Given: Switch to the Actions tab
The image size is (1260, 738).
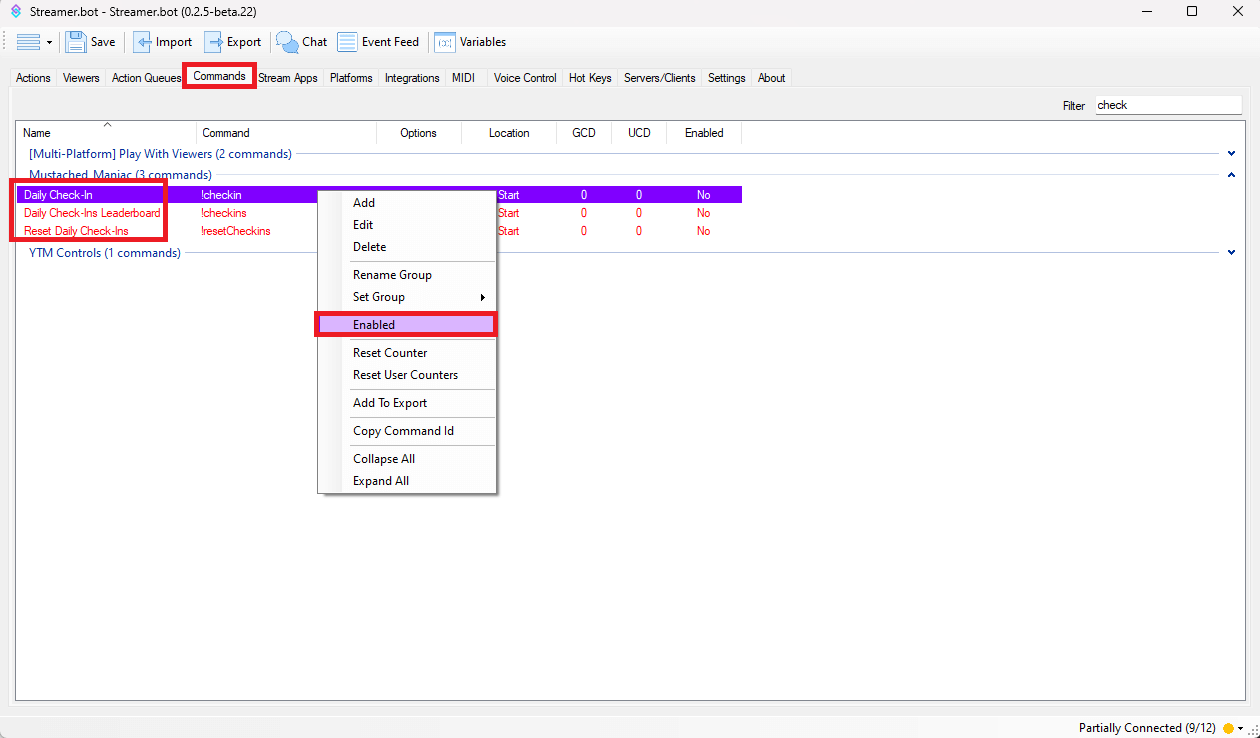Looking at the screenshot, I should pos(33,78).
